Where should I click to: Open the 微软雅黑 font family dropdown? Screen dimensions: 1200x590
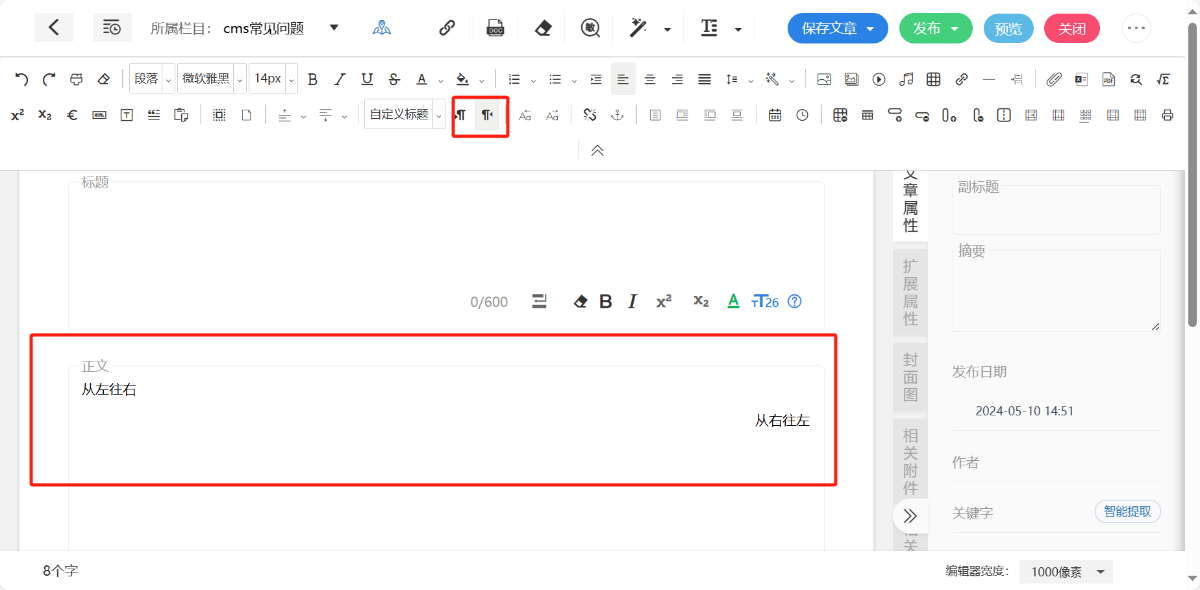click(x=211, y=79)
